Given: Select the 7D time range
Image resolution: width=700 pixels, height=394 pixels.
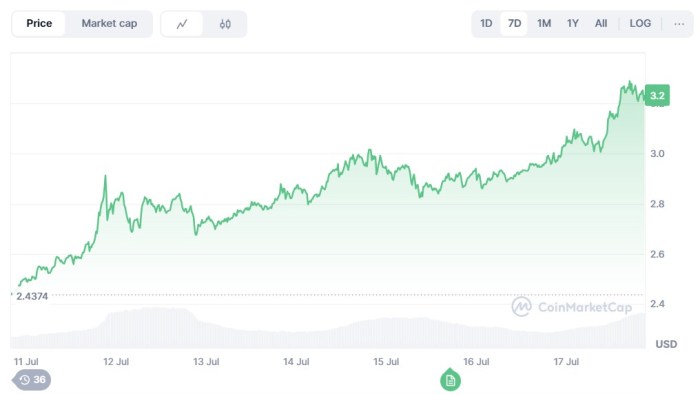Looking at the screenshot, I should tap(514, 23).
